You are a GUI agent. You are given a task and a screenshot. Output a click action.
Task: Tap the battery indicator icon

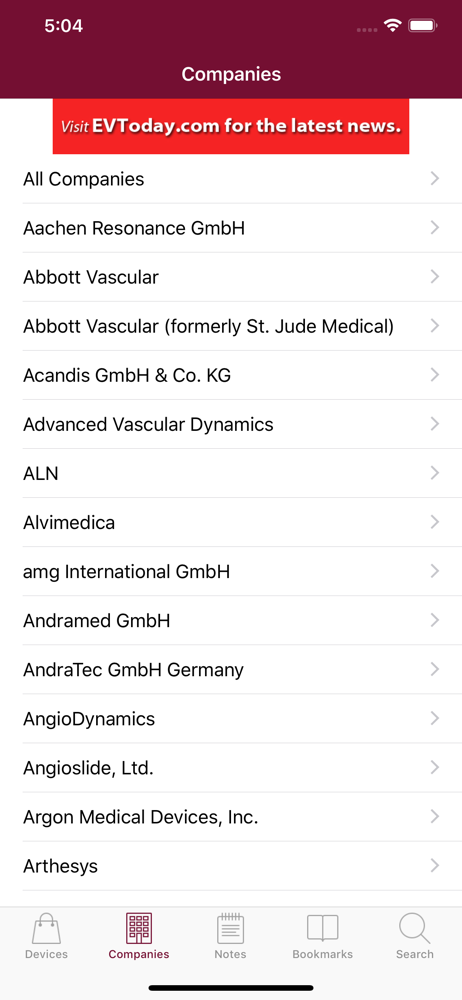point(422,26)
